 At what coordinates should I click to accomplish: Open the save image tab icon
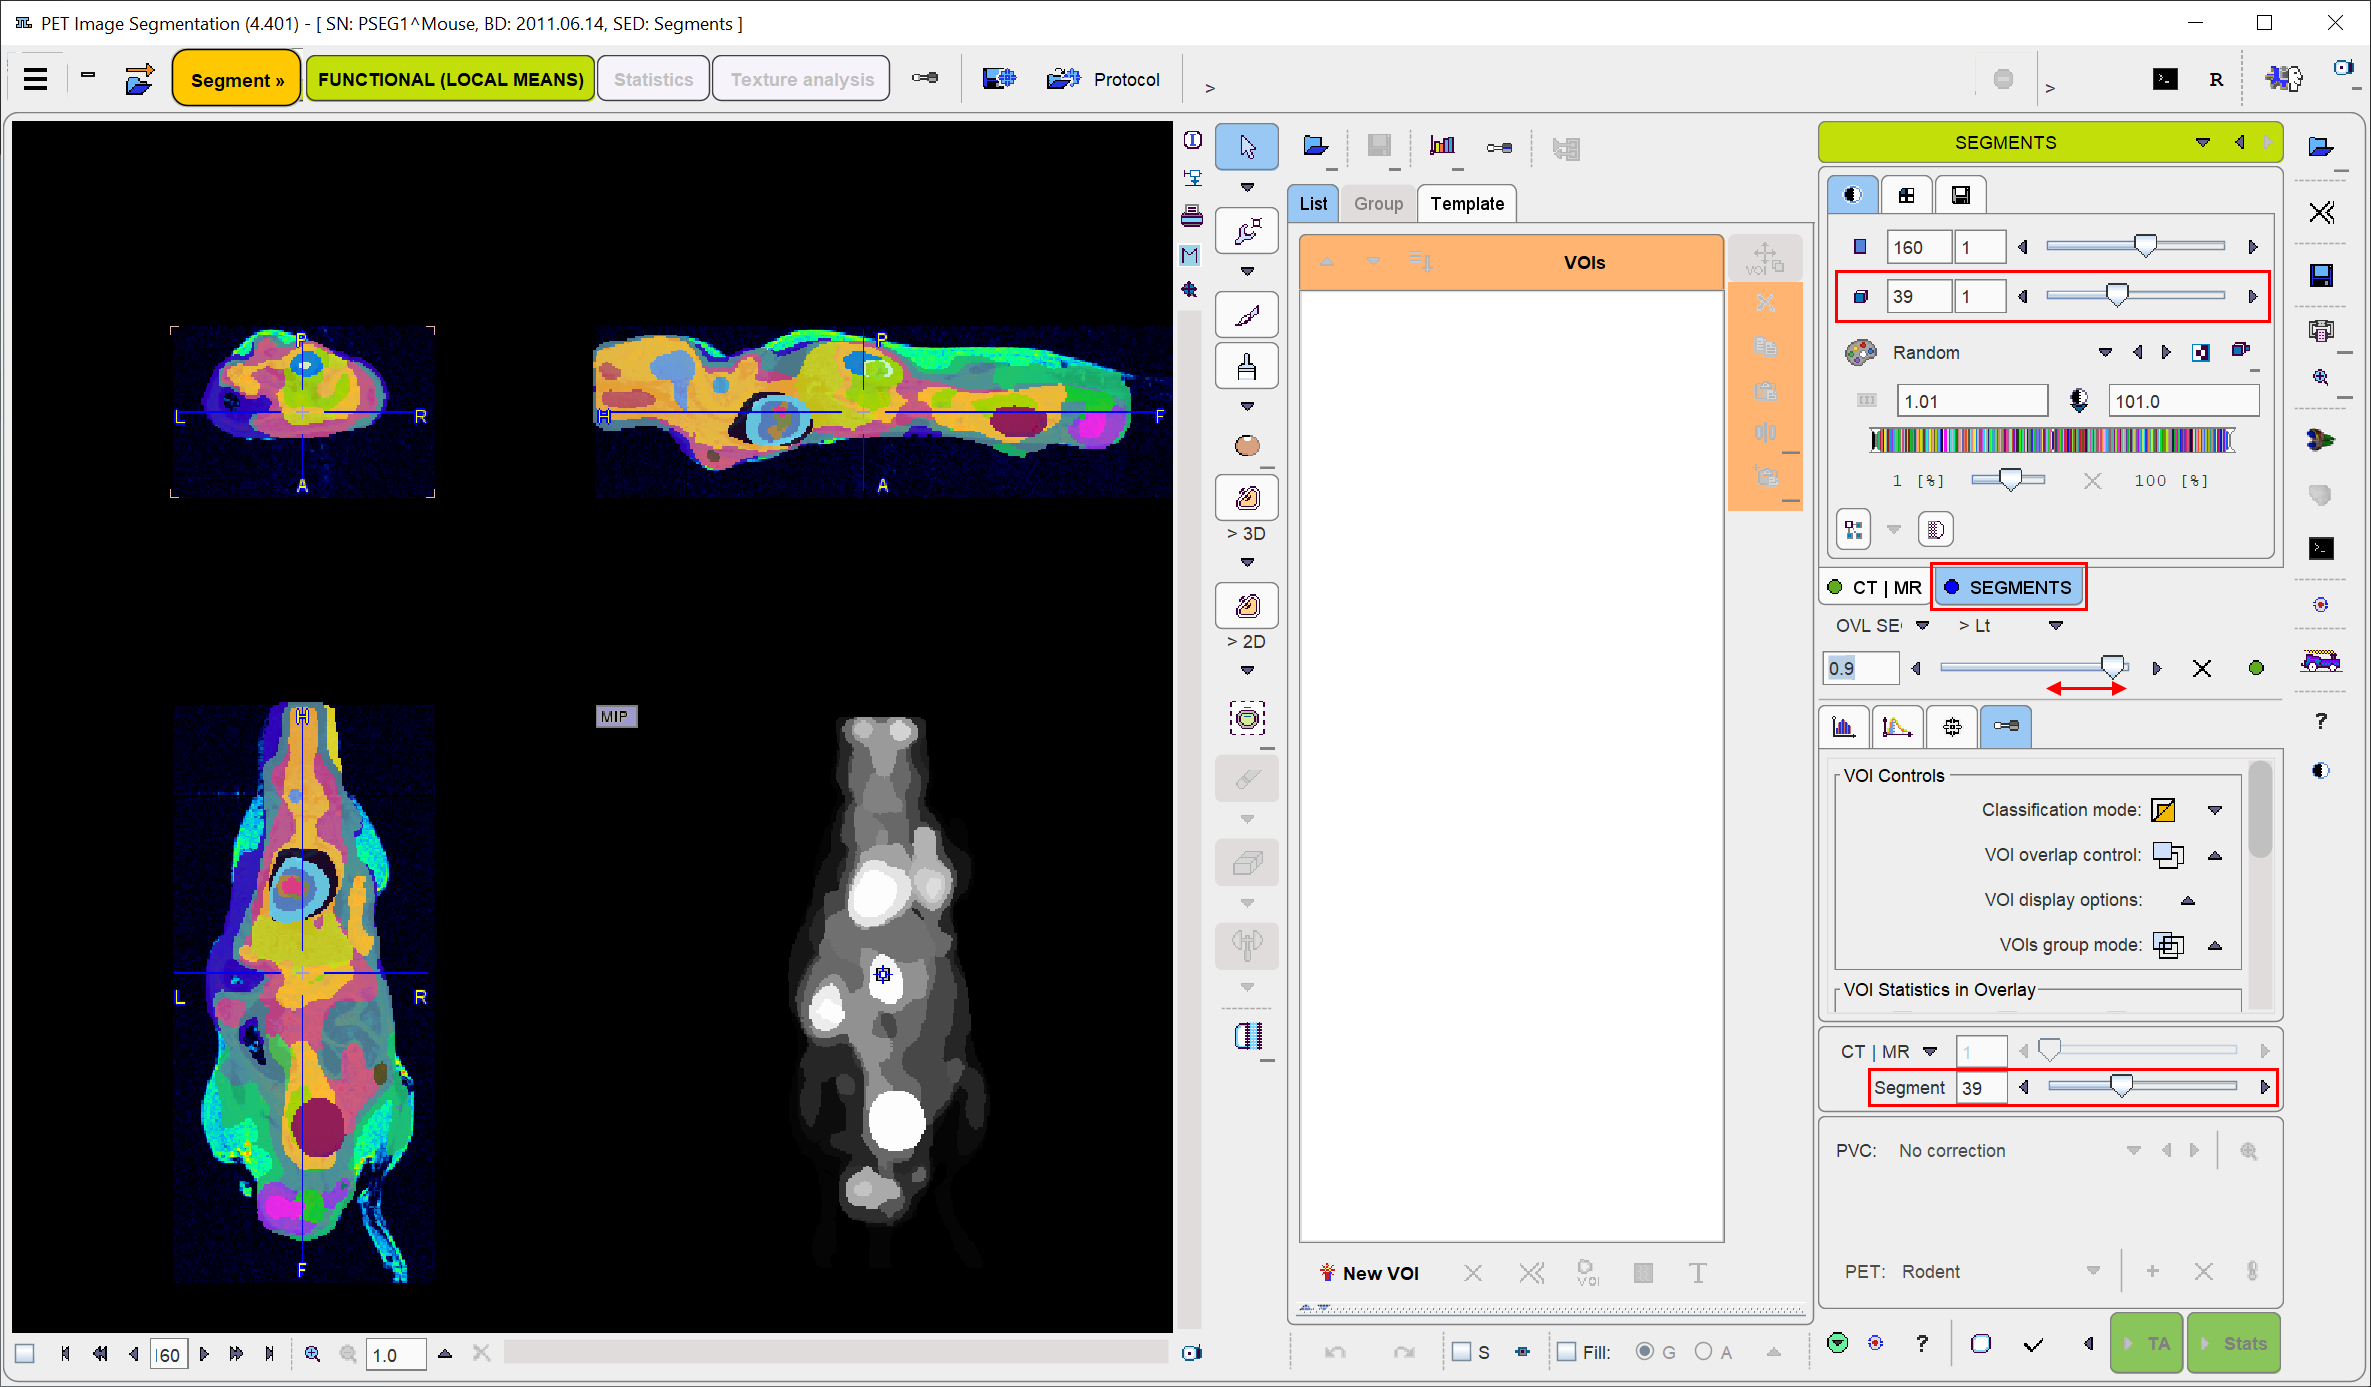pyautogui.click(x=1961, y=195)
